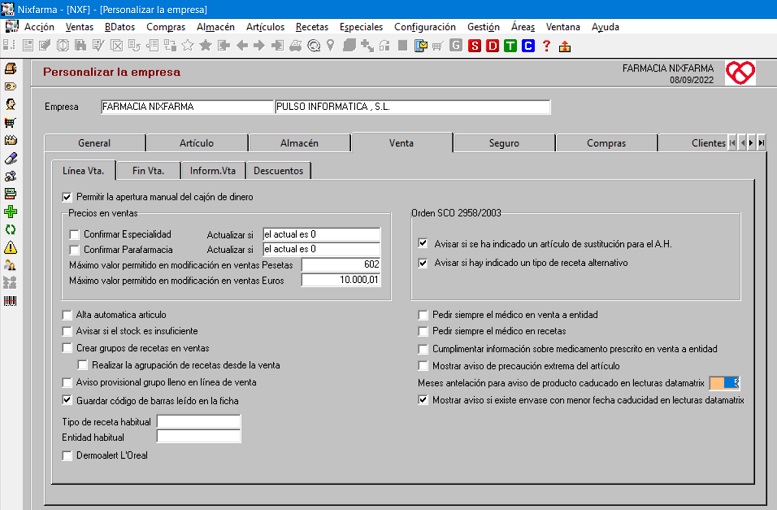Click the sidebar factory building icon
This screenshot has height=510, width=777.
[x=10, y=140]
